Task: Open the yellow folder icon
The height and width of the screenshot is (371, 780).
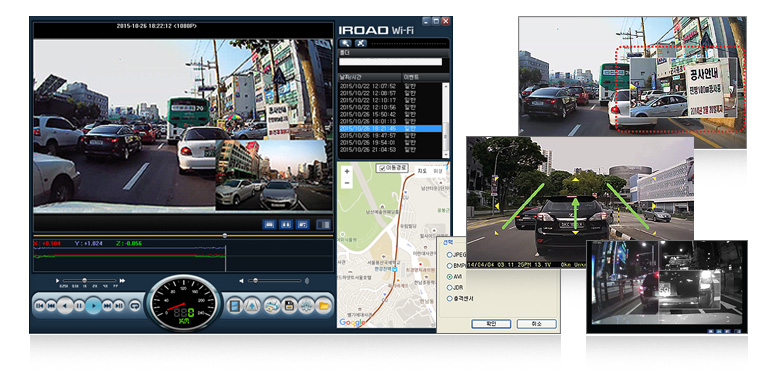Action: pos(324,306)
